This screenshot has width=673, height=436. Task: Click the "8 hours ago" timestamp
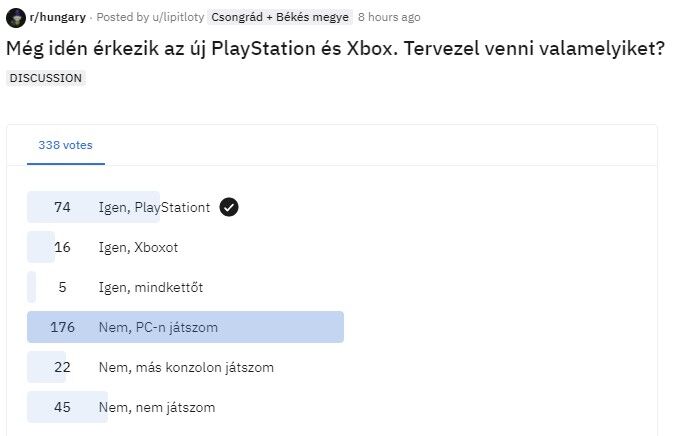[x=389, y=17]
